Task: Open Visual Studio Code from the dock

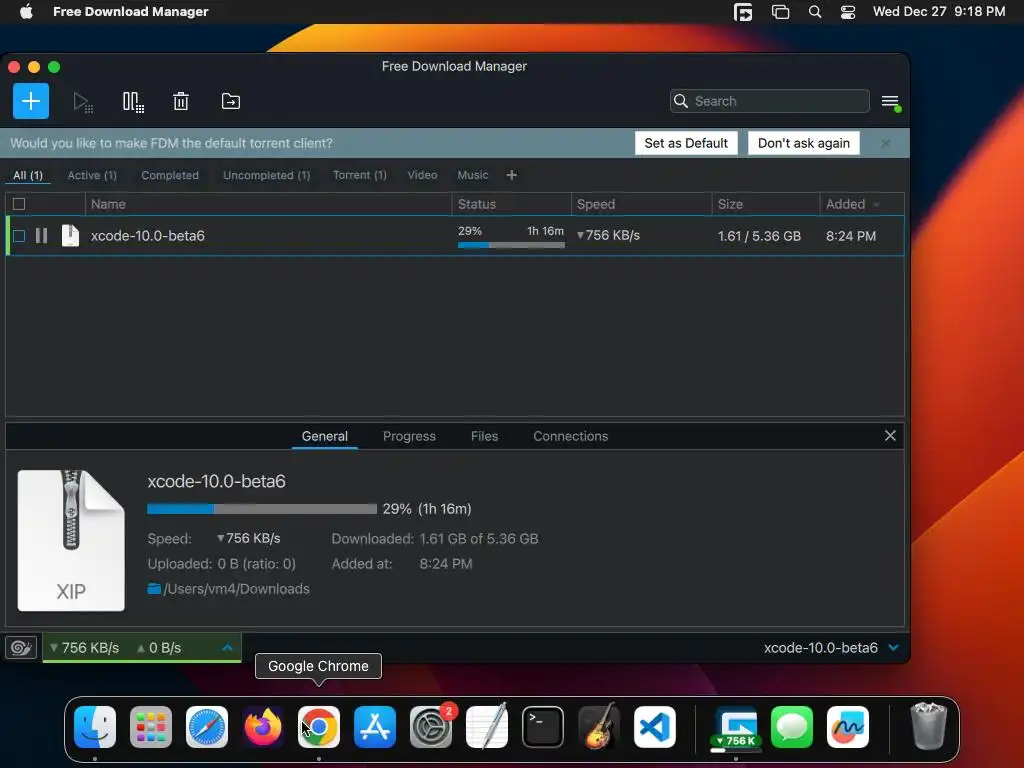Action: (x=655, y=727)
